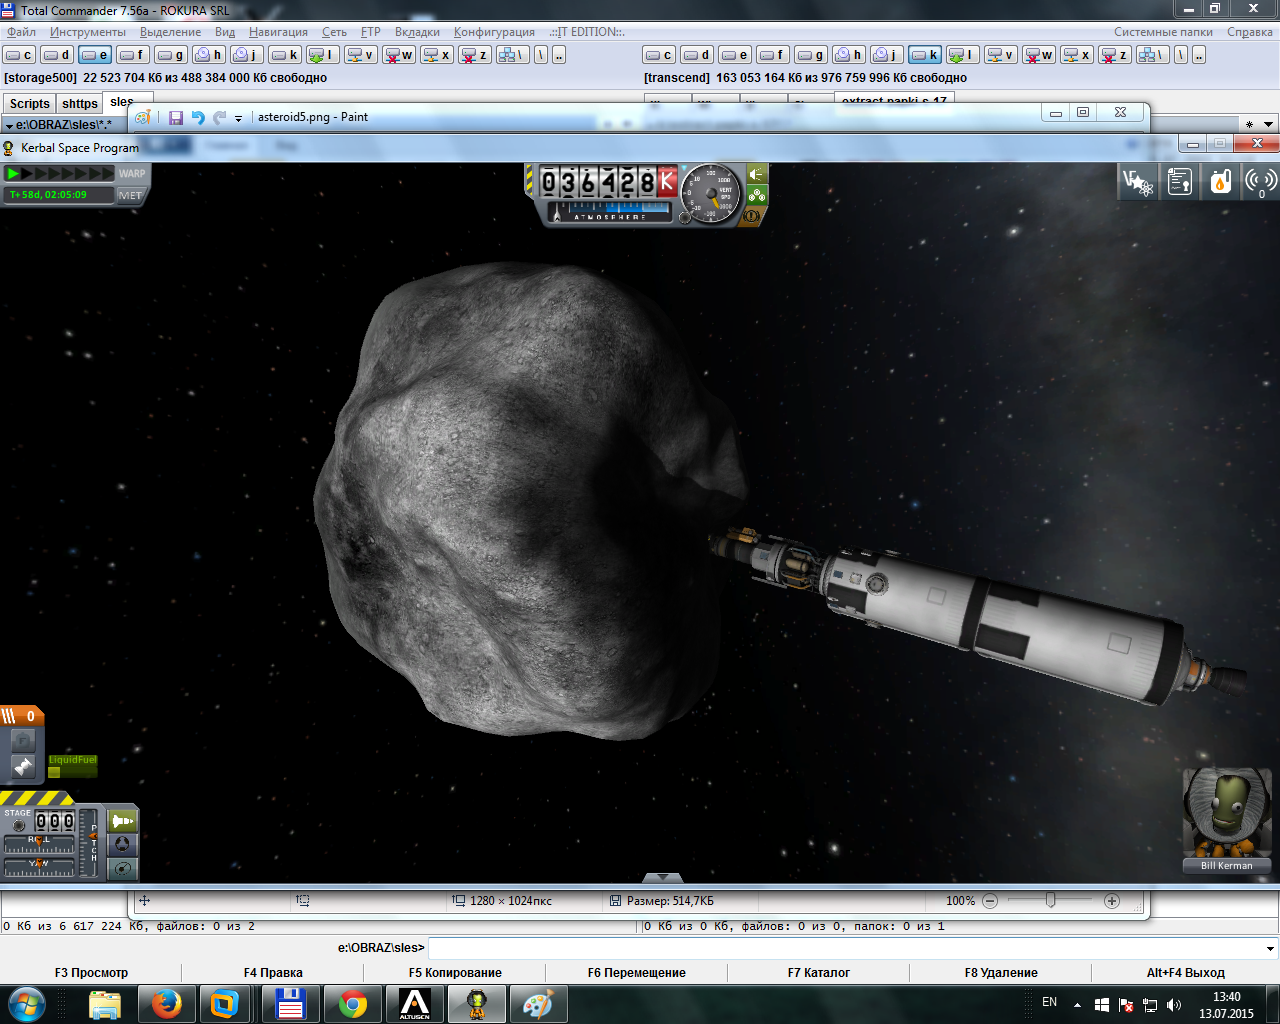Switch to Staging mode rocket icon
This screenshot has width=1280, height=1024.
point(122,821)
